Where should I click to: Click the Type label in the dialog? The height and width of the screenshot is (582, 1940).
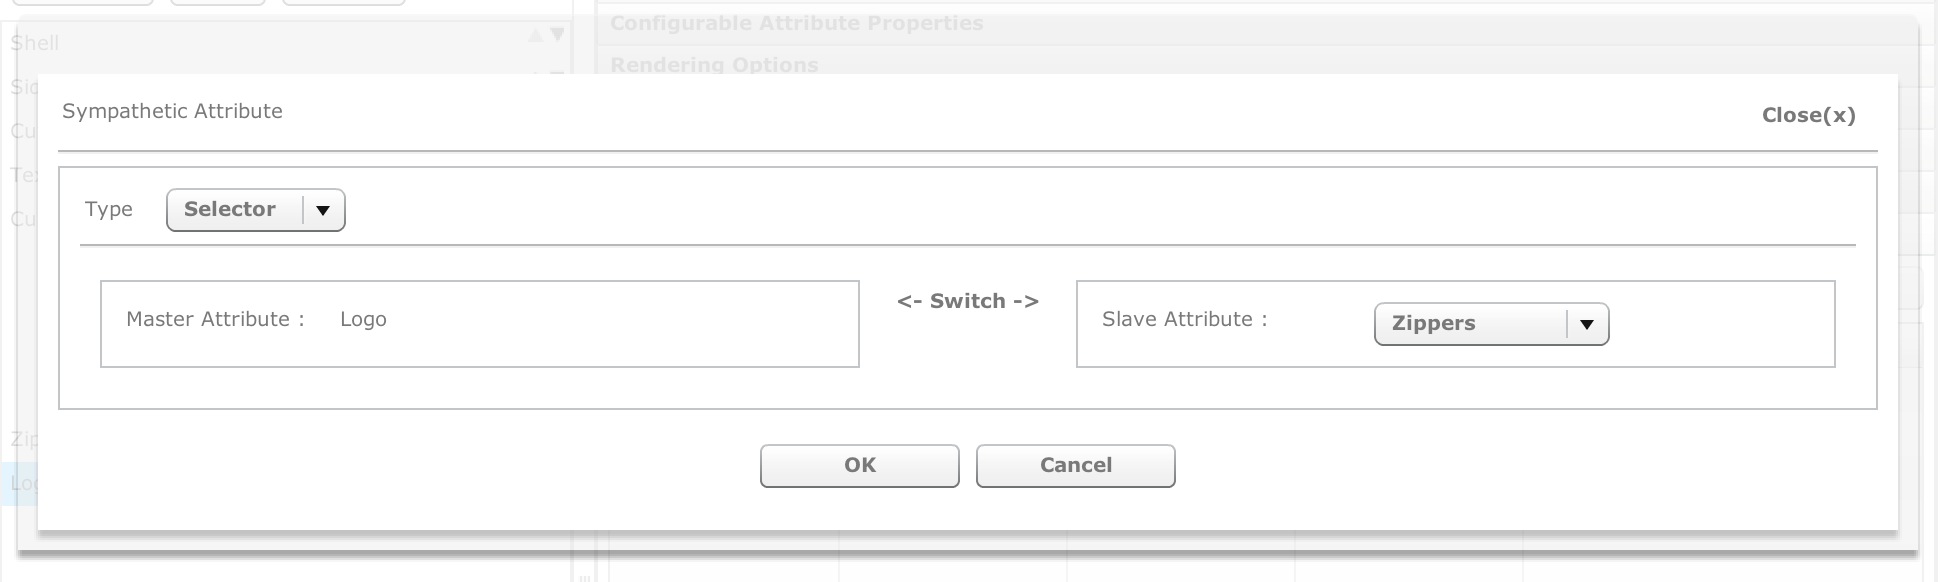point(108,209)
